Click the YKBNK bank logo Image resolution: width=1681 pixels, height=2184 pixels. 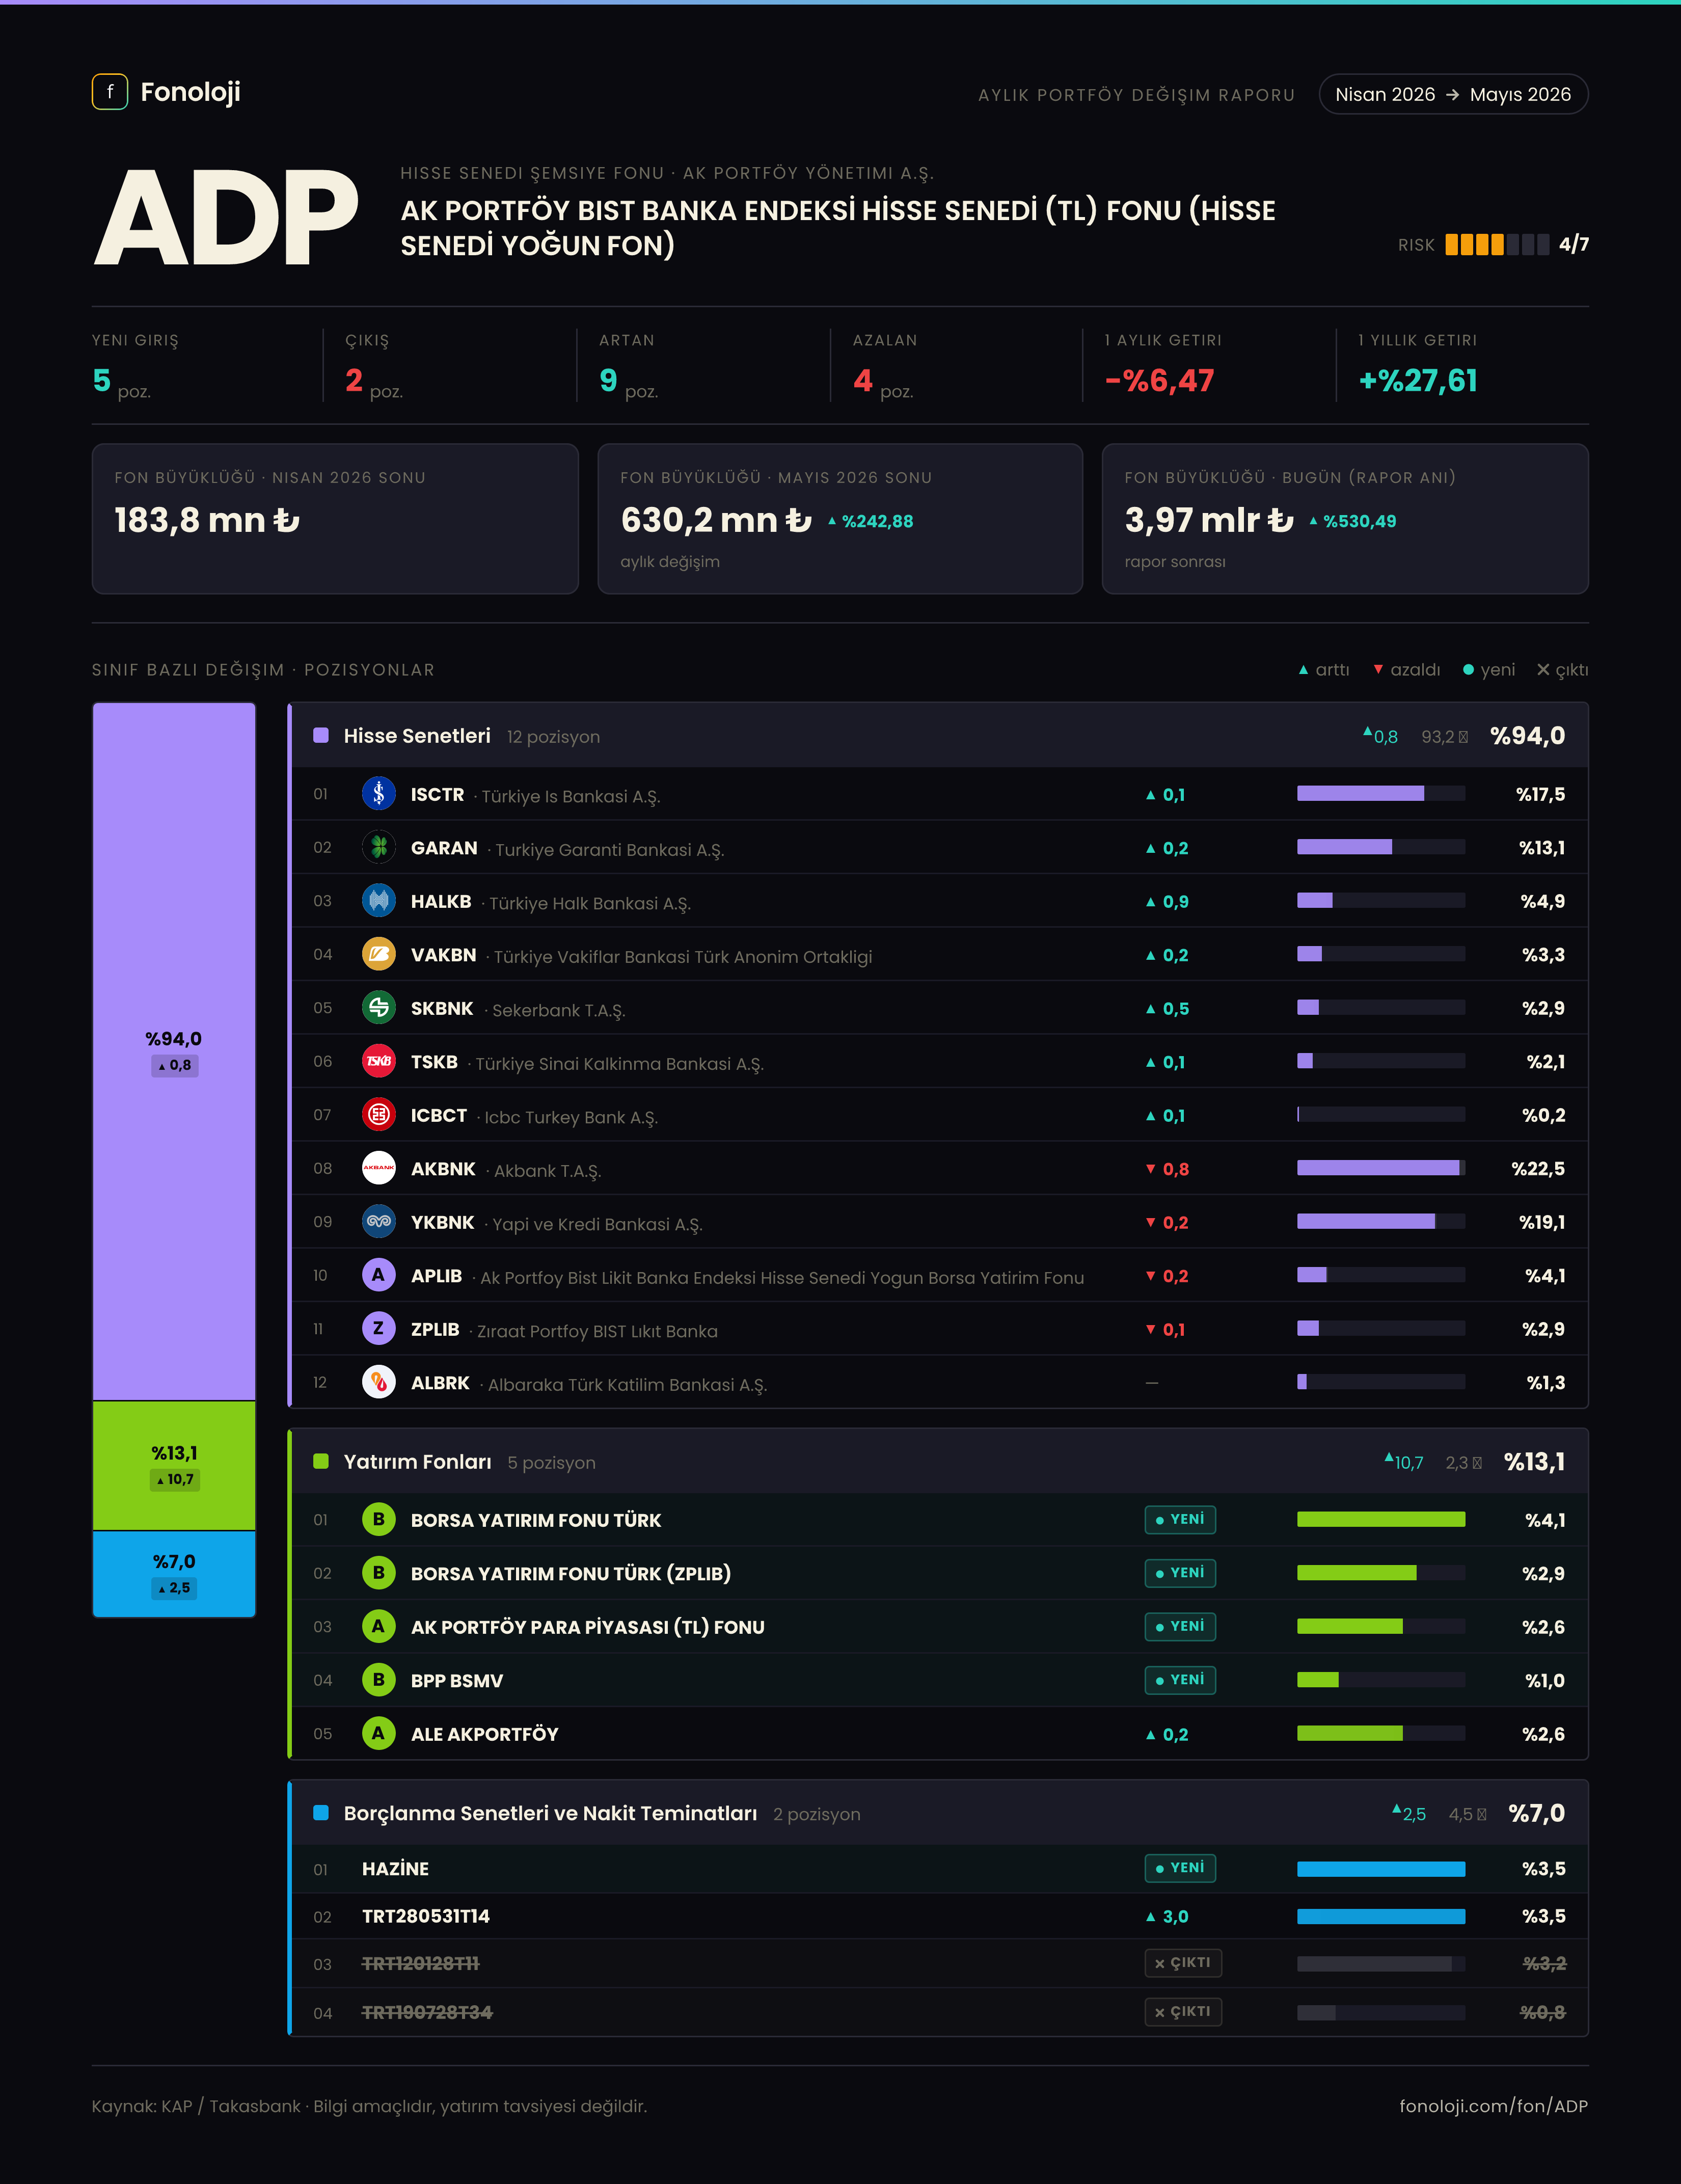tap(378, 1222)
